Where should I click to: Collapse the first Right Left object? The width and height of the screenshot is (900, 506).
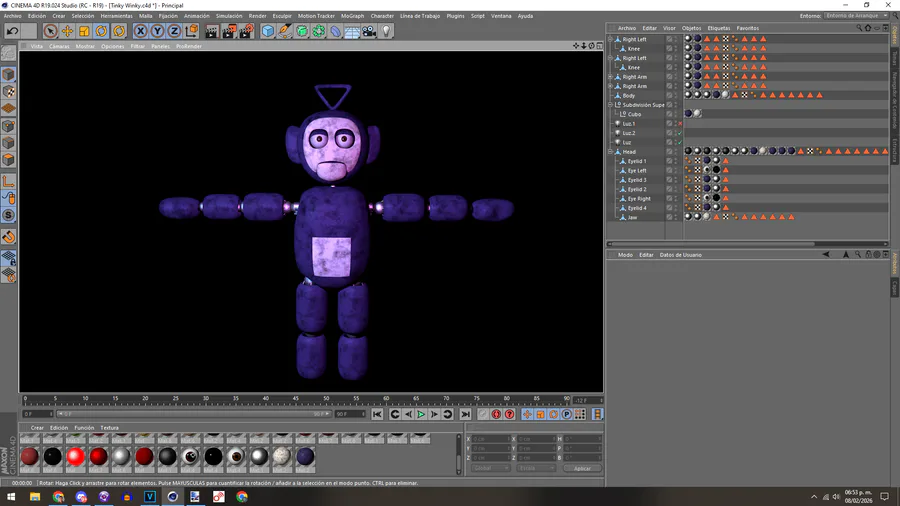pyautogui.click(x=611, y=39)
